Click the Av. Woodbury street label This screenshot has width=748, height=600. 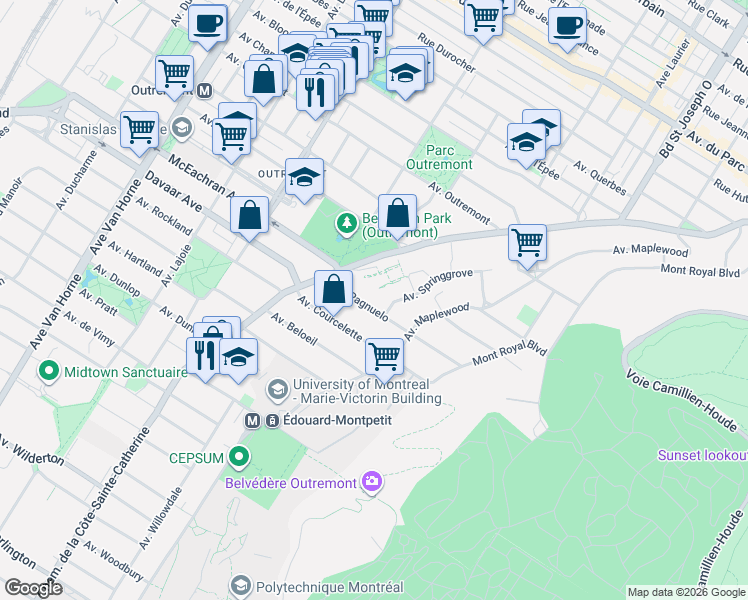coord(114,561)
